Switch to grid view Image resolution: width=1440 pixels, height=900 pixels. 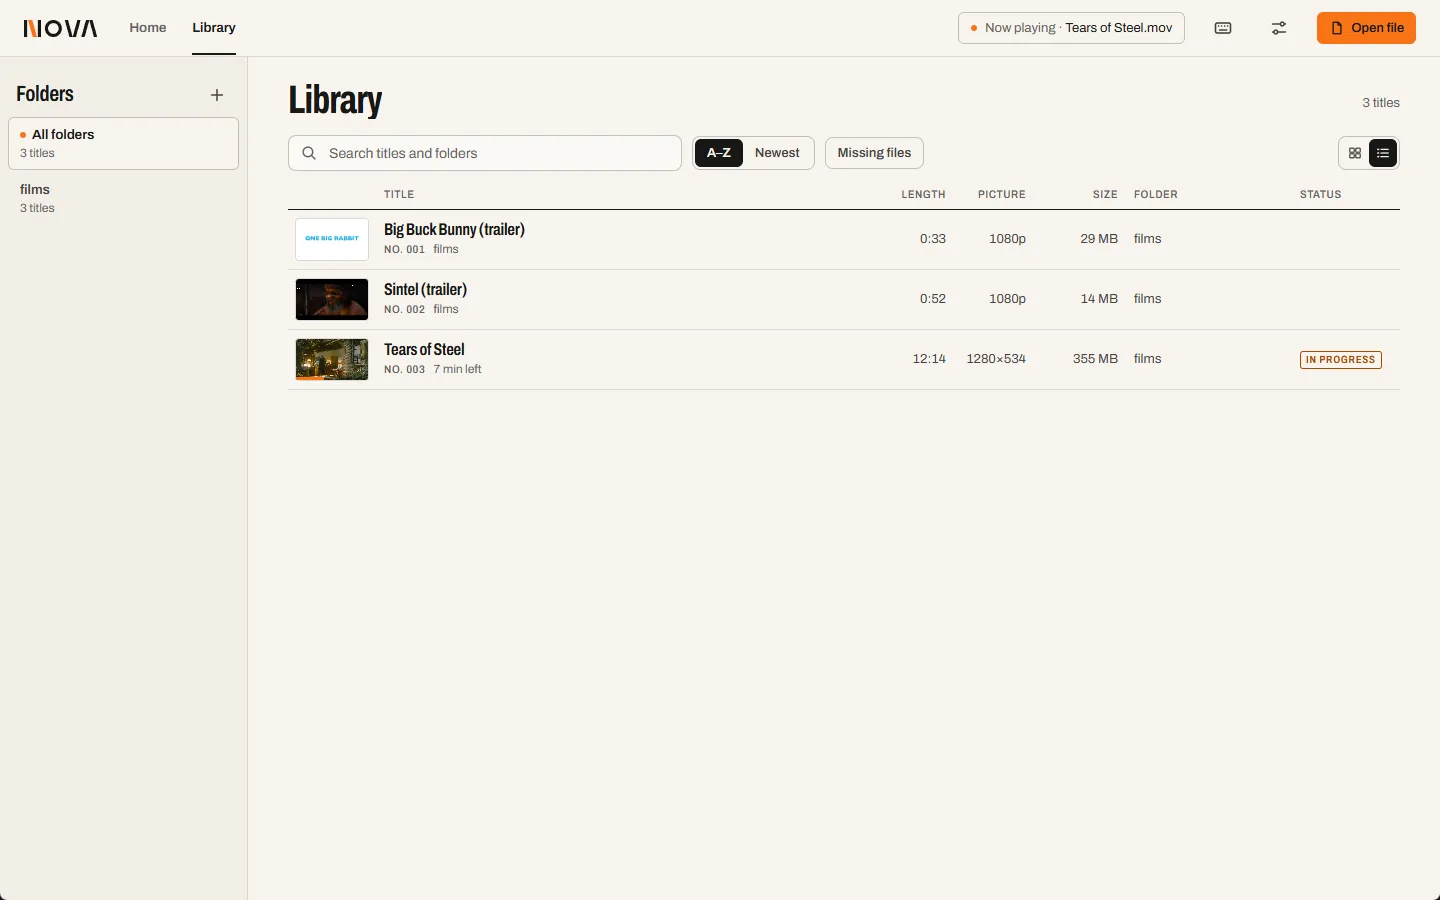(x=1355, y=153)
